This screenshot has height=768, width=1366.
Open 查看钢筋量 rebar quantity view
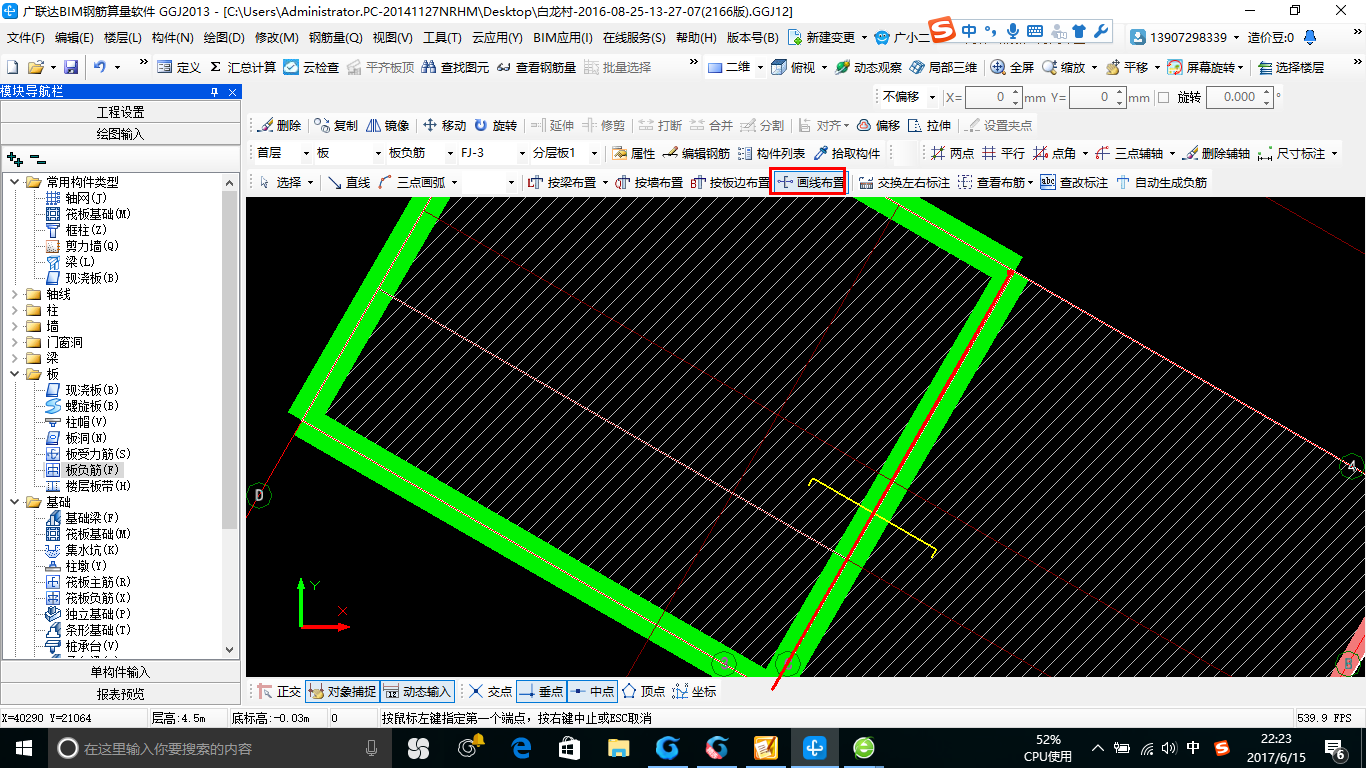click(536, 67)
